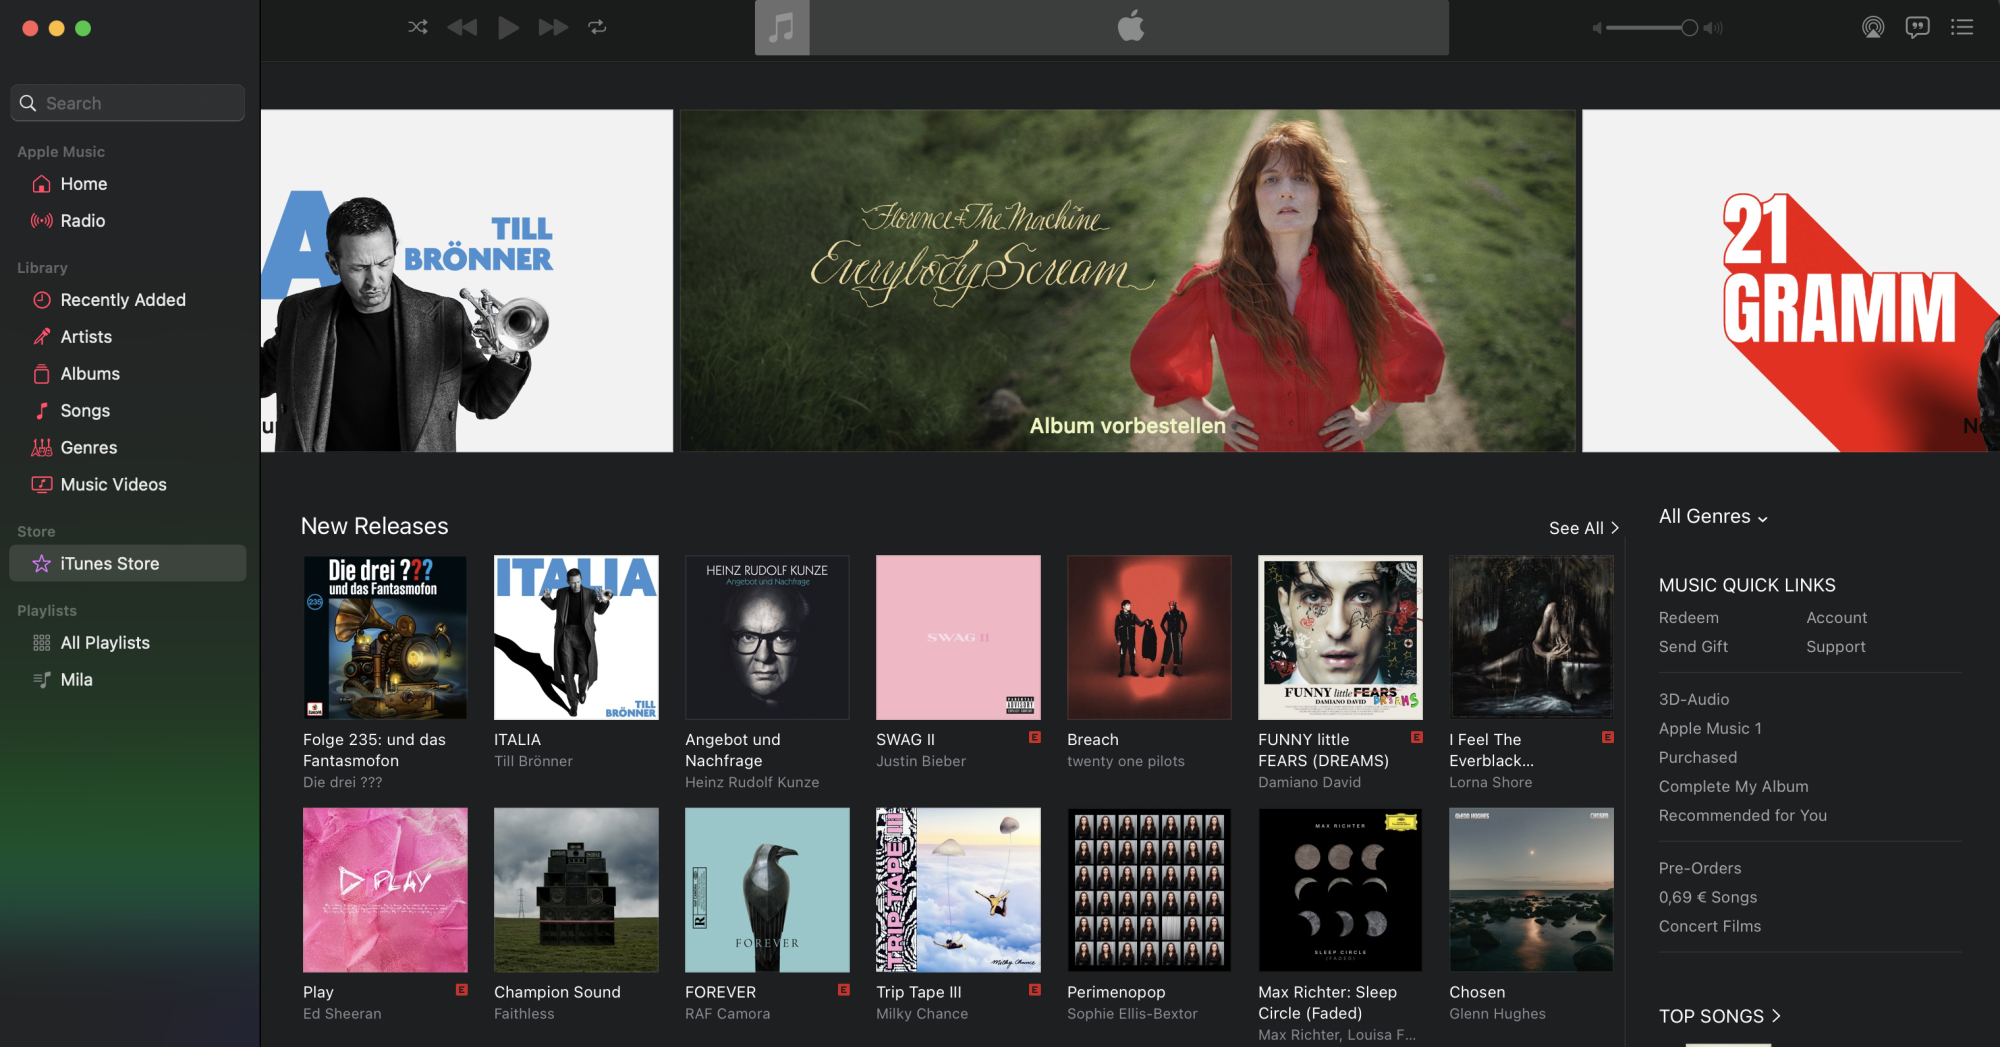Viewport: 2000px width, 1047px height.
Task: Select iTunes Store in sidebar
Action: point(128,564)
